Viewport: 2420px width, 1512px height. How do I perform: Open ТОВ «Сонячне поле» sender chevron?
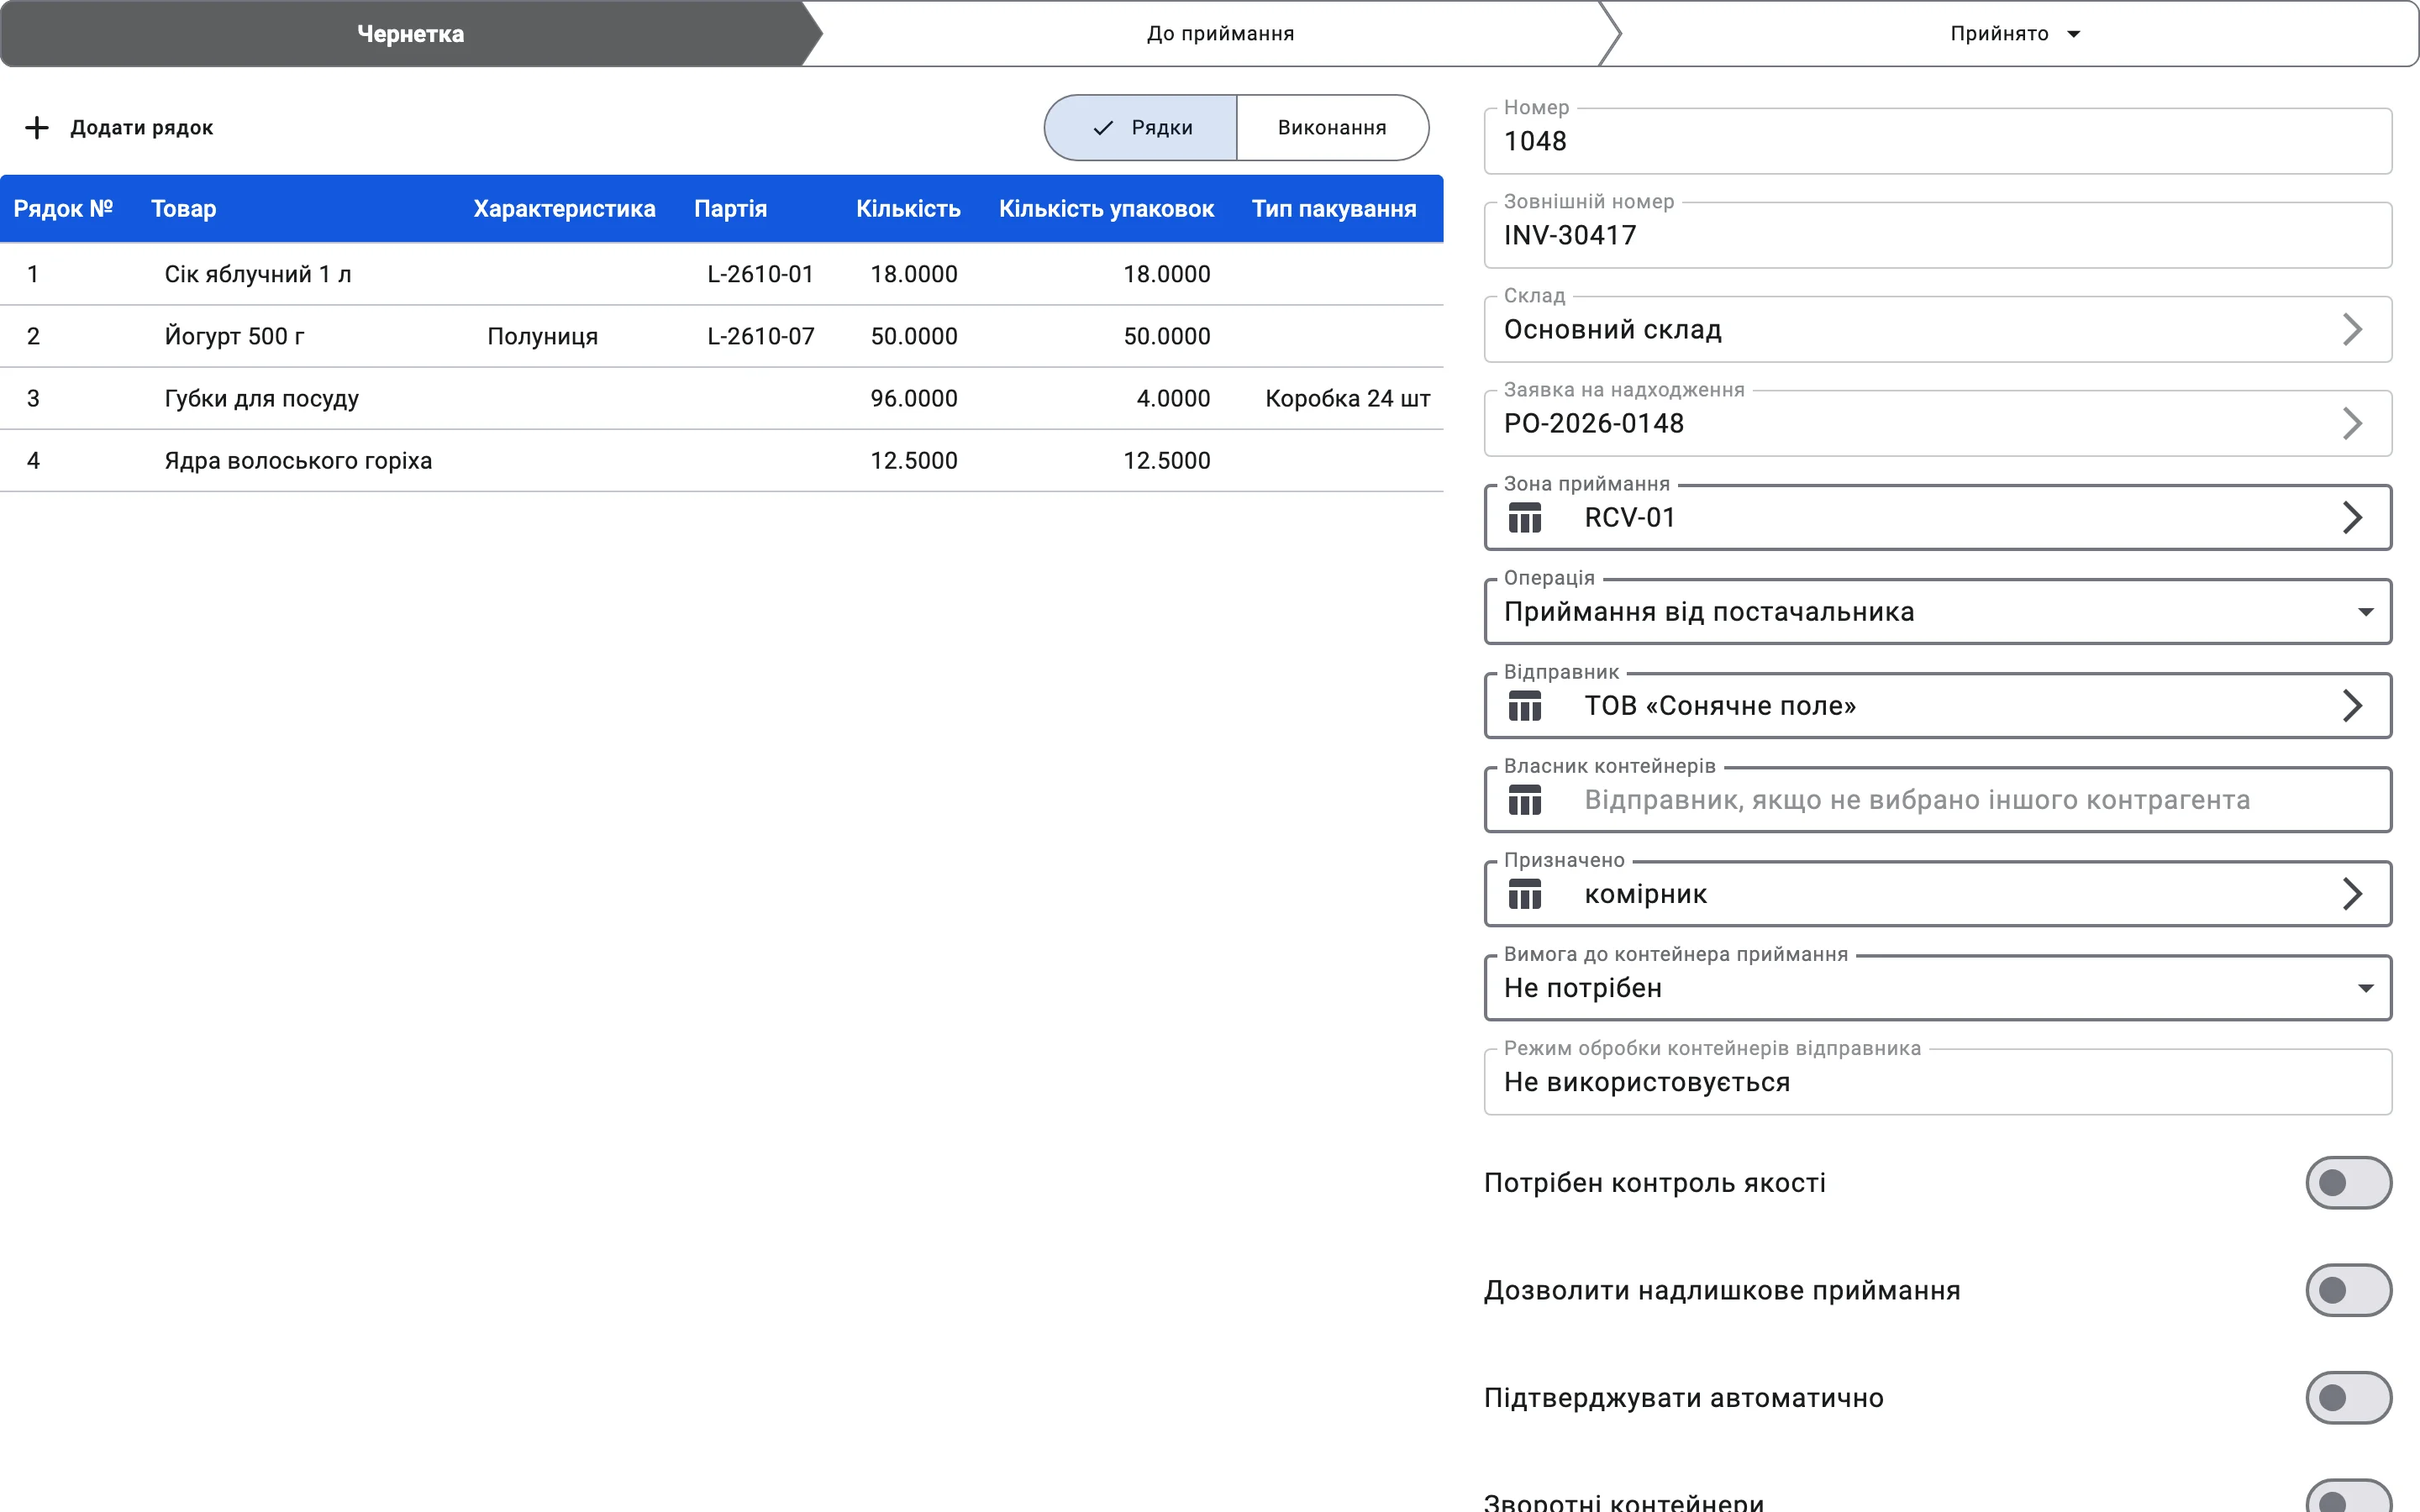[2352, 706]
